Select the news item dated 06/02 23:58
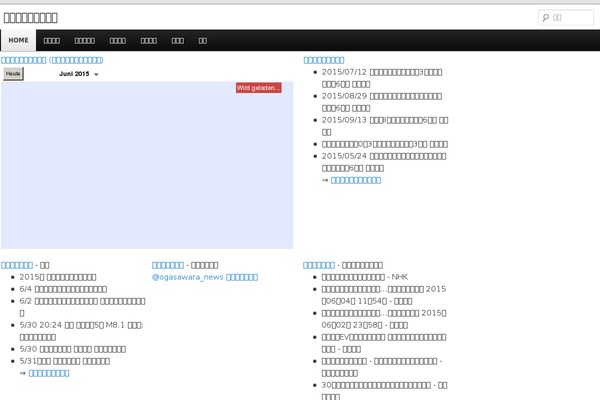600x400 pixels. (384, 319)
